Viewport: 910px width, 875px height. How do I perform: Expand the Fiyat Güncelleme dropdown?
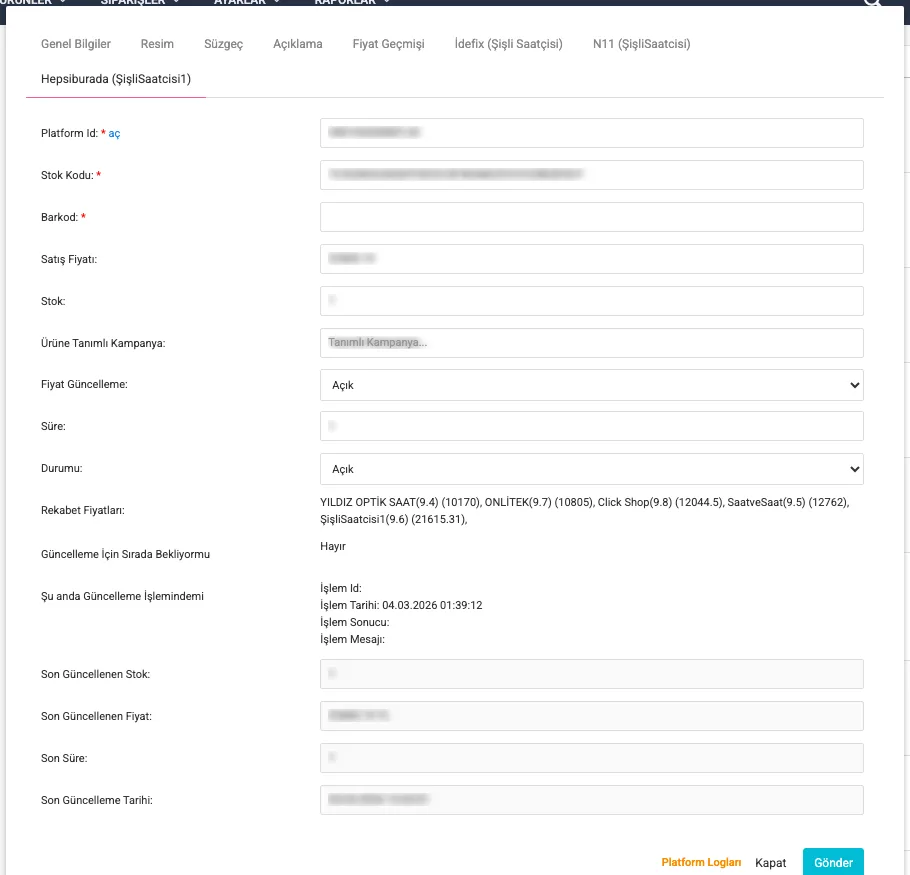tap(591, 385)
